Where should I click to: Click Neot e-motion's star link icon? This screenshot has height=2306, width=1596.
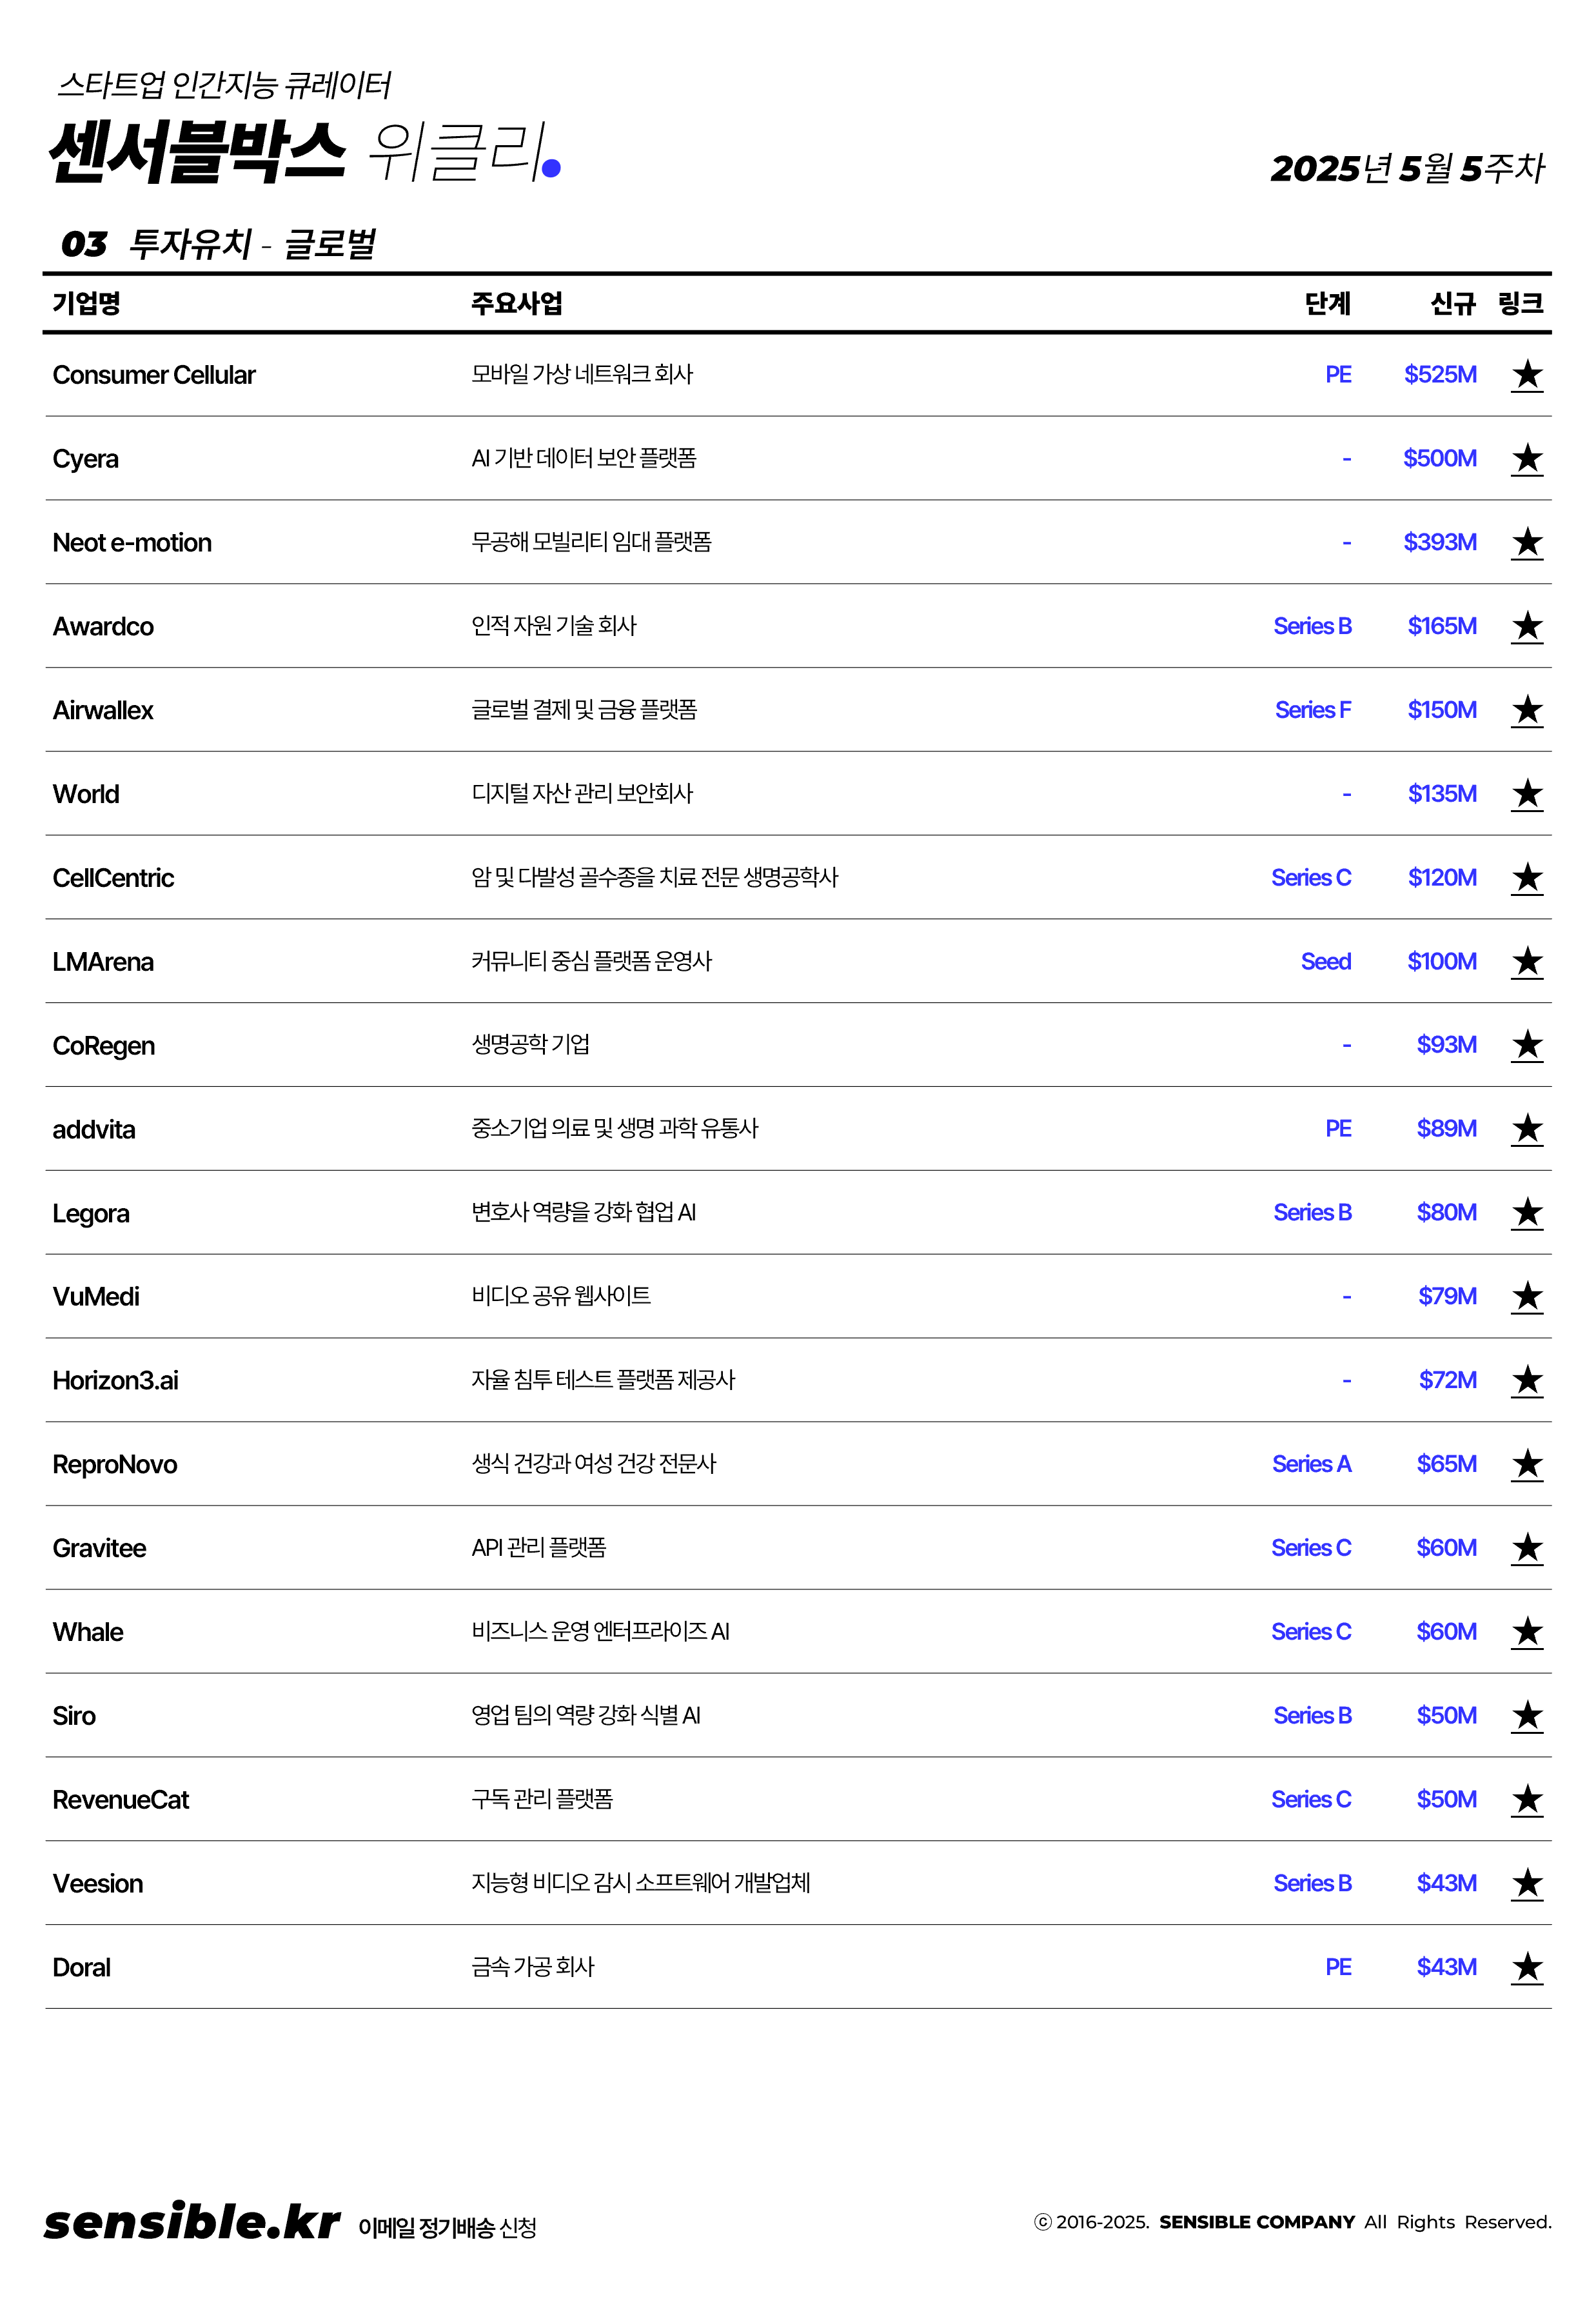pyautogui.click(x=1526, y=543)
